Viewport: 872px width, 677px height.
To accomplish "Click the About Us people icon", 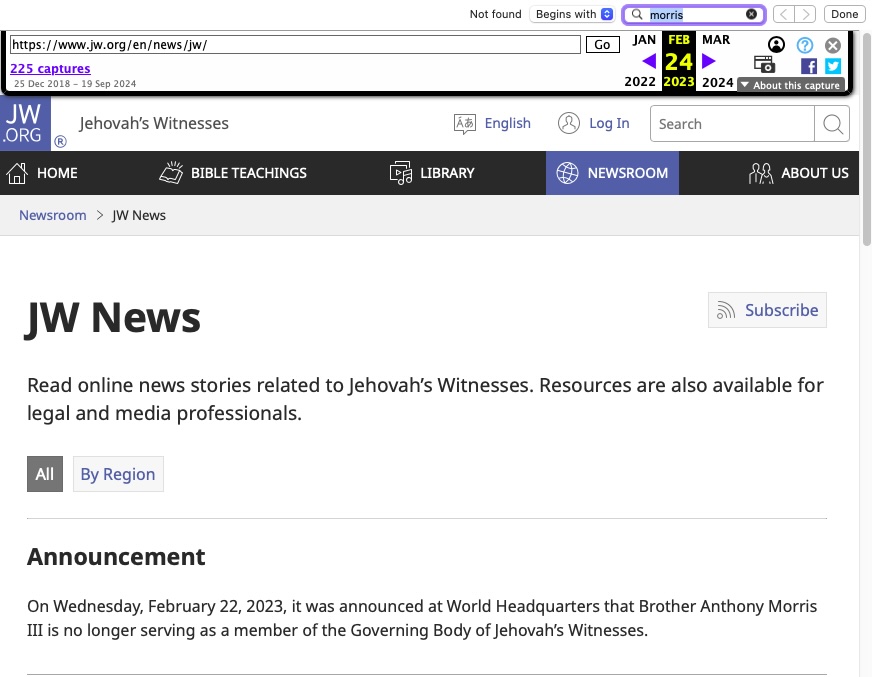I will coord(760,173).
